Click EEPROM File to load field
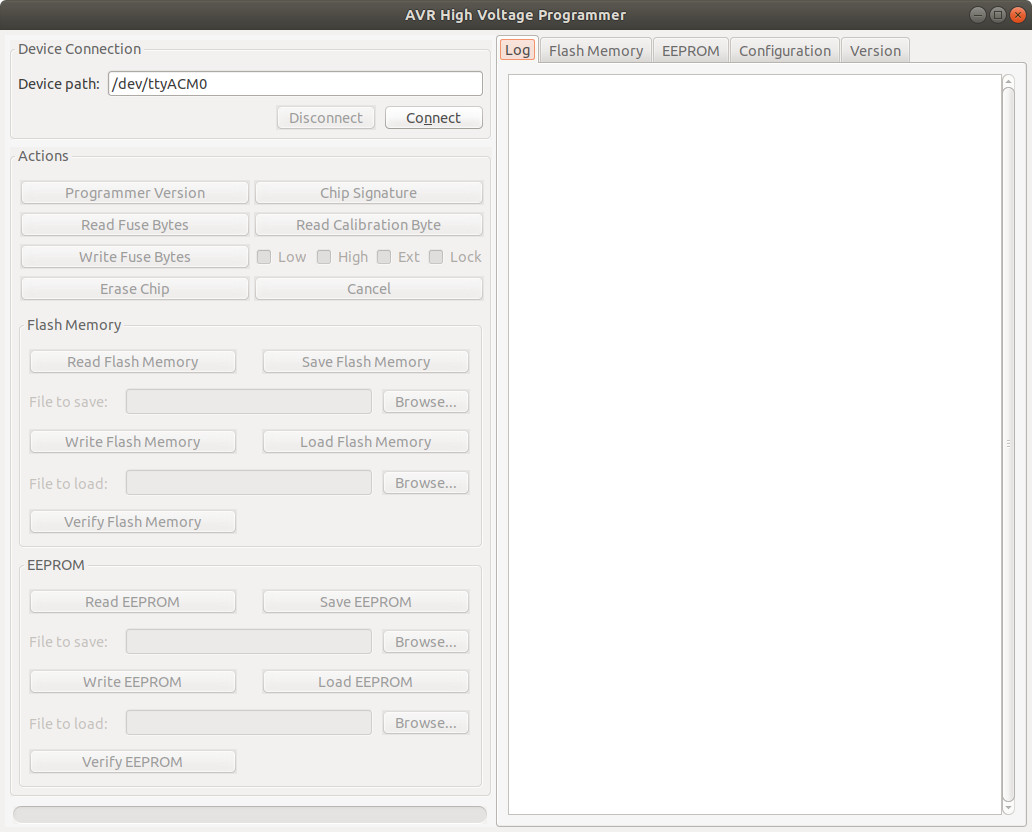Viewport: 1032px width, 832px height. (249, 723)
